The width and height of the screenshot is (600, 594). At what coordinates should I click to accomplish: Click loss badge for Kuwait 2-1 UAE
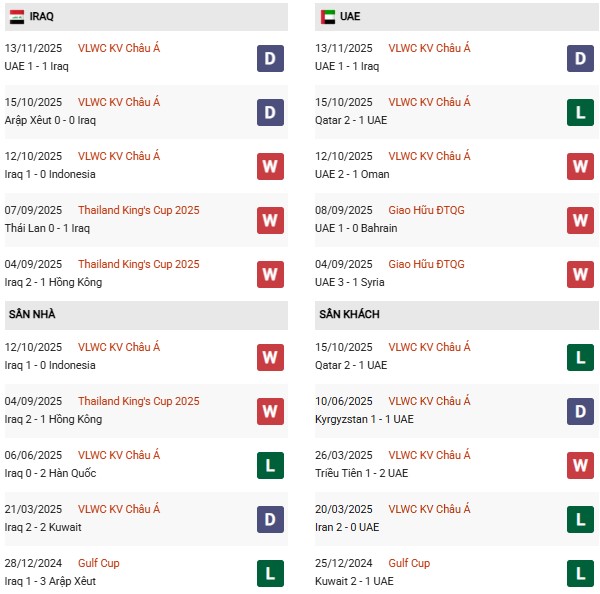[580, 574]
